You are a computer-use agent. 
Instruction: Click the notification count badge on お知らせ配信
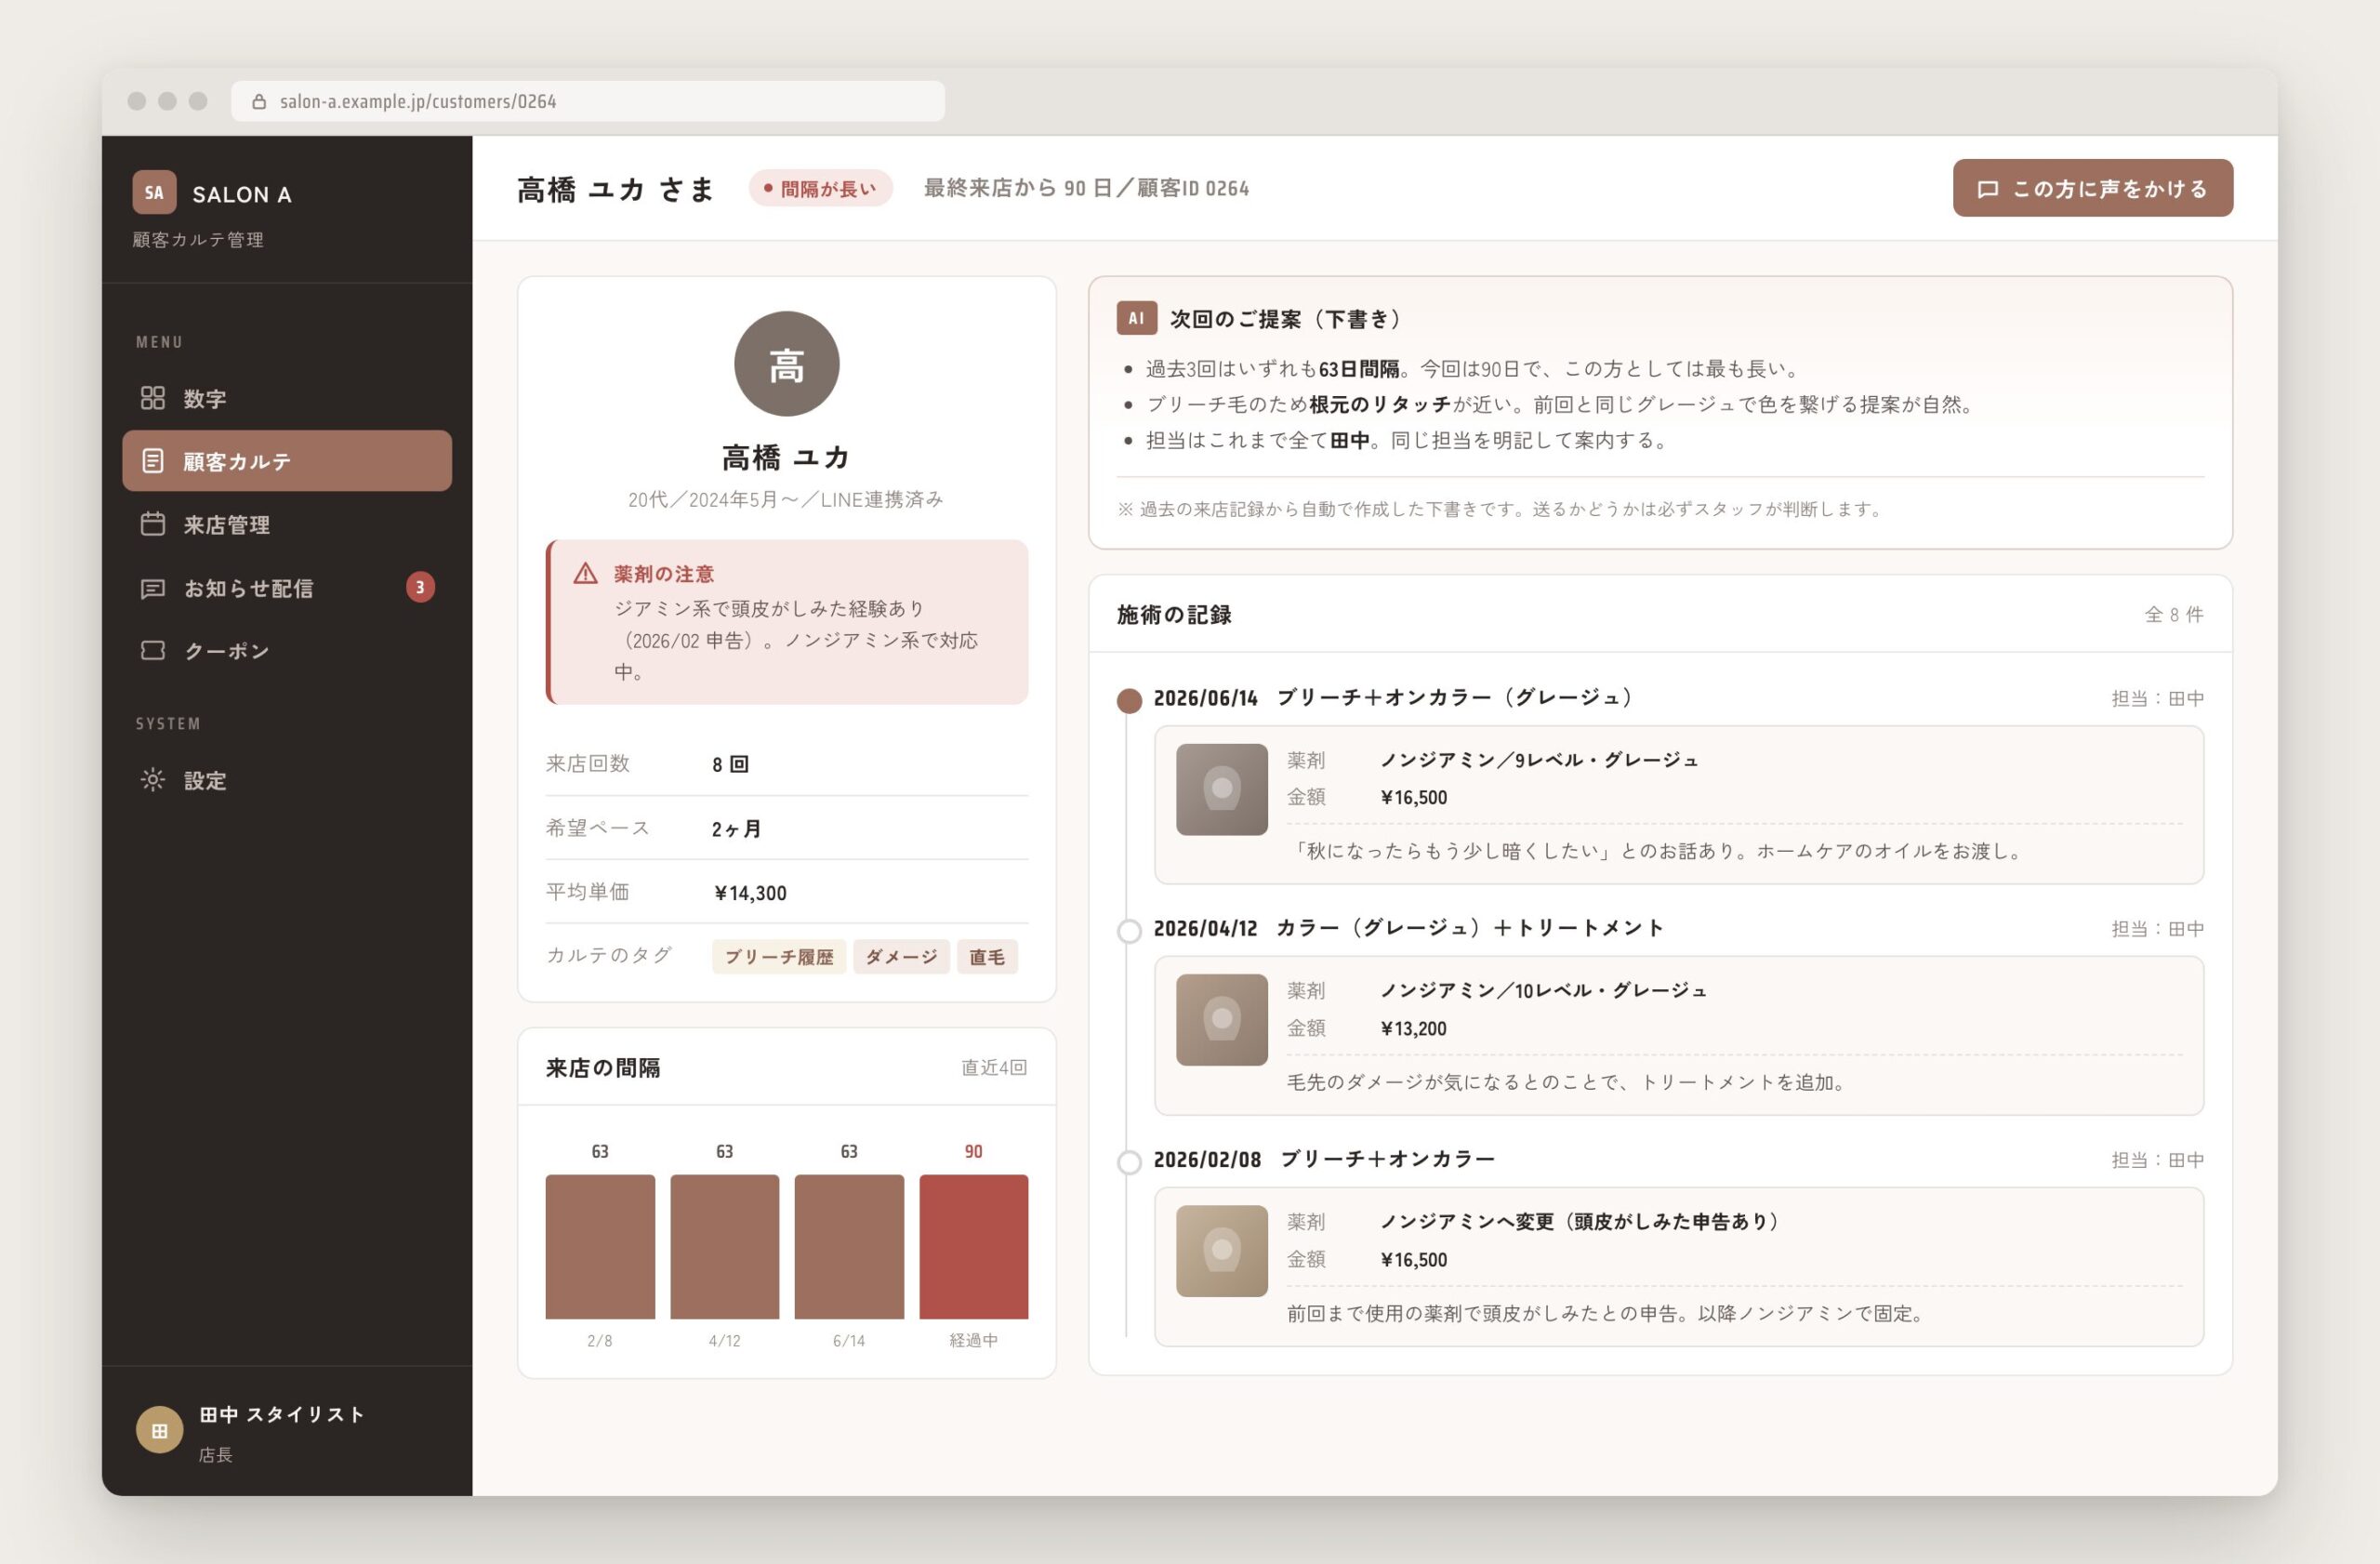point(420,587)
